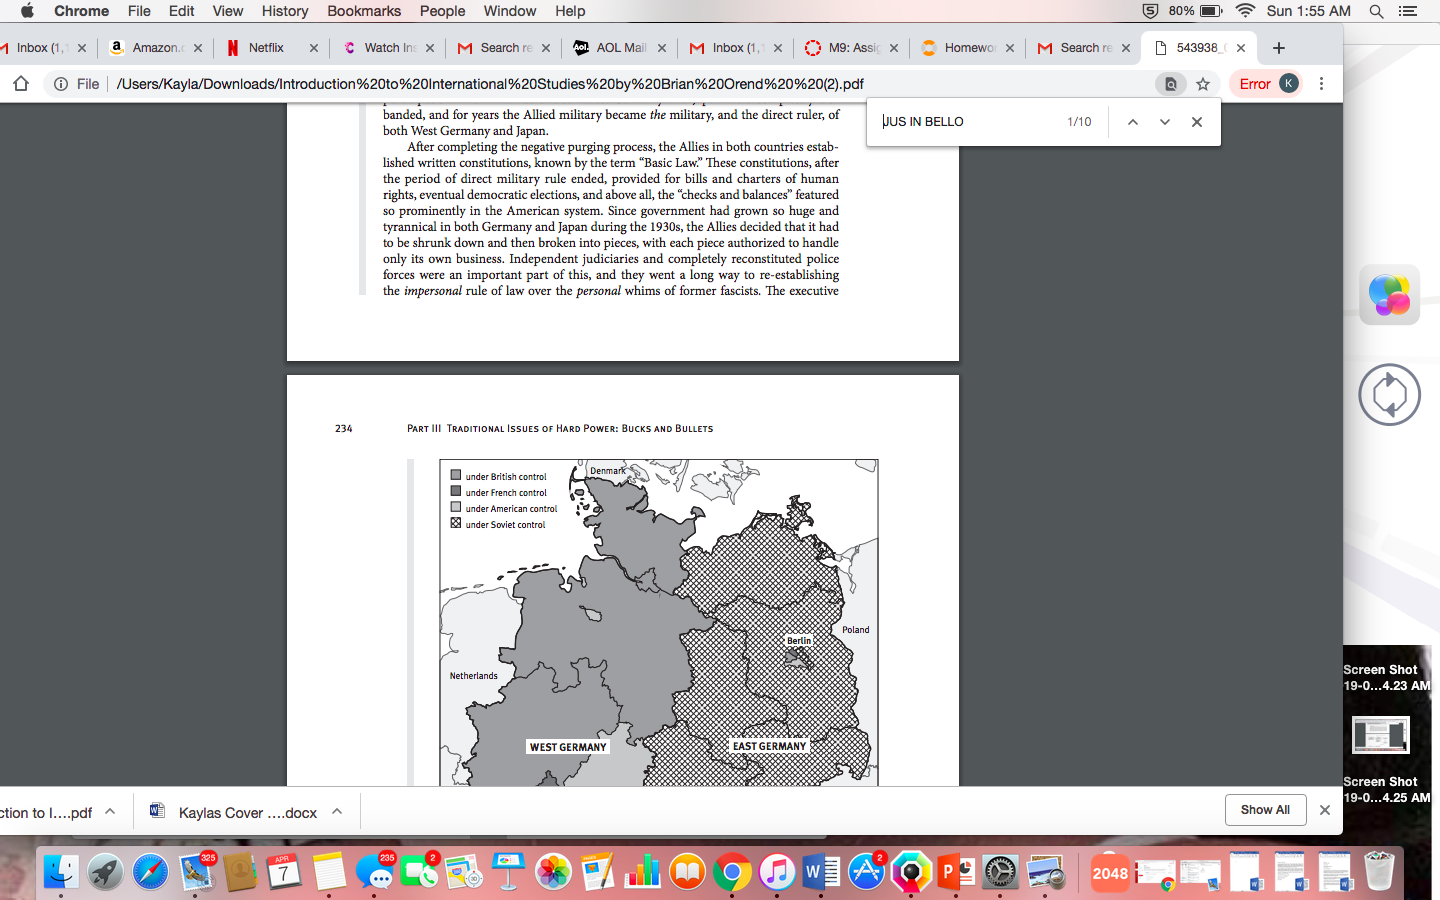
Task: Open the People menu
Action: [x=443, y=11]
